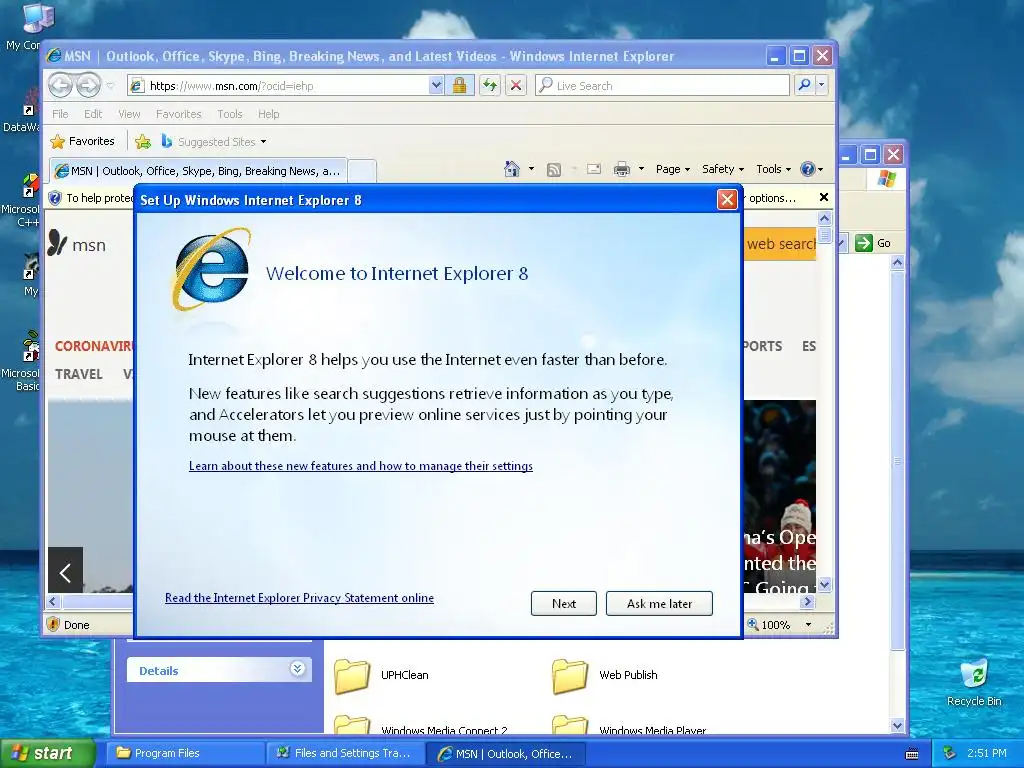Image resolution: width=1024 pixels, height=768 pixels.
Task: Open the Page menu dropdown
Action: [x=673, y=169]
